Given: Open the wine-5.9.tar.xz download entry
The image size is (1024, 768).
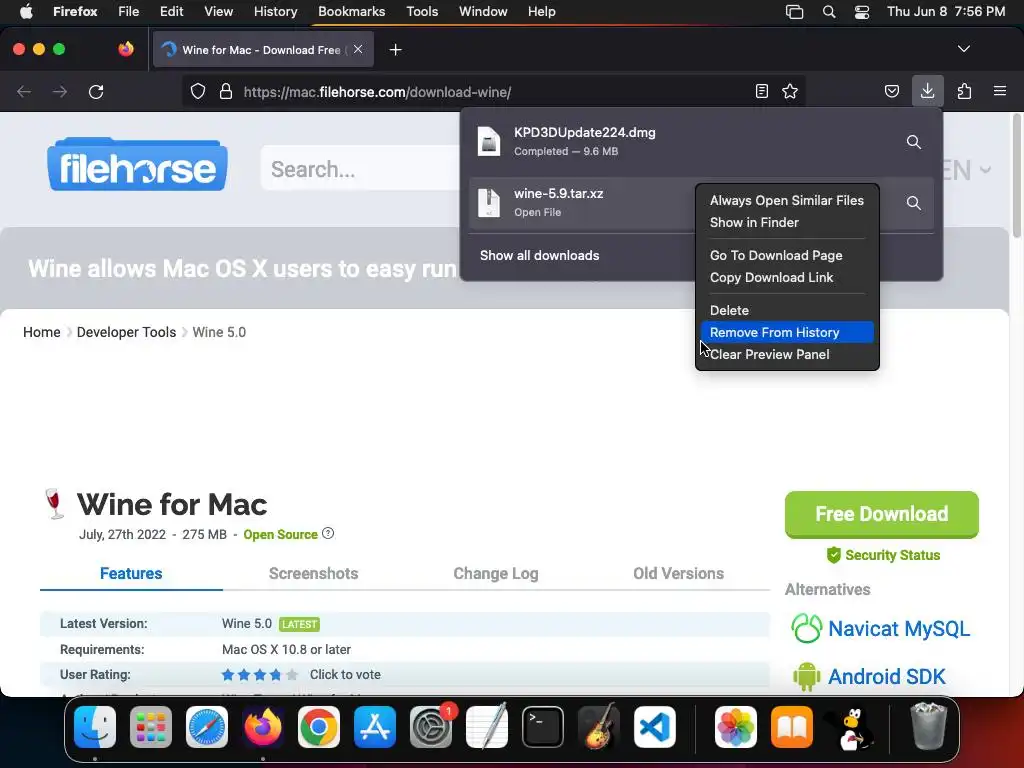Looking at the screenshot, I should (x=581, y=202).
